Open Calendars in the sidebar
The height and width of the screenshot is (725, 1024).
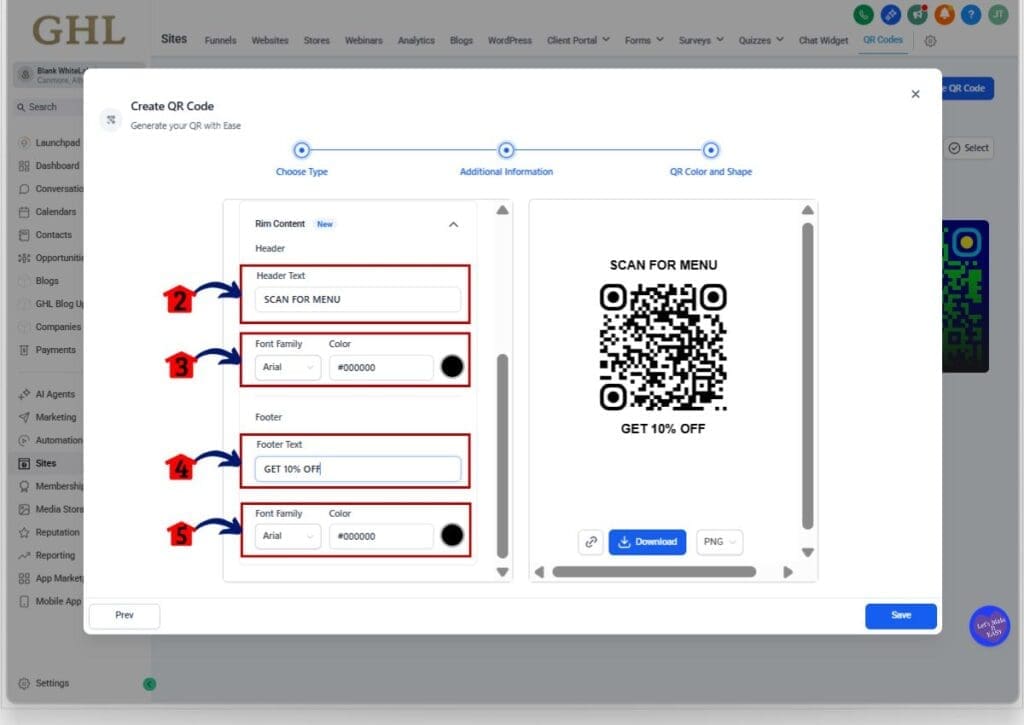(48, 212)
